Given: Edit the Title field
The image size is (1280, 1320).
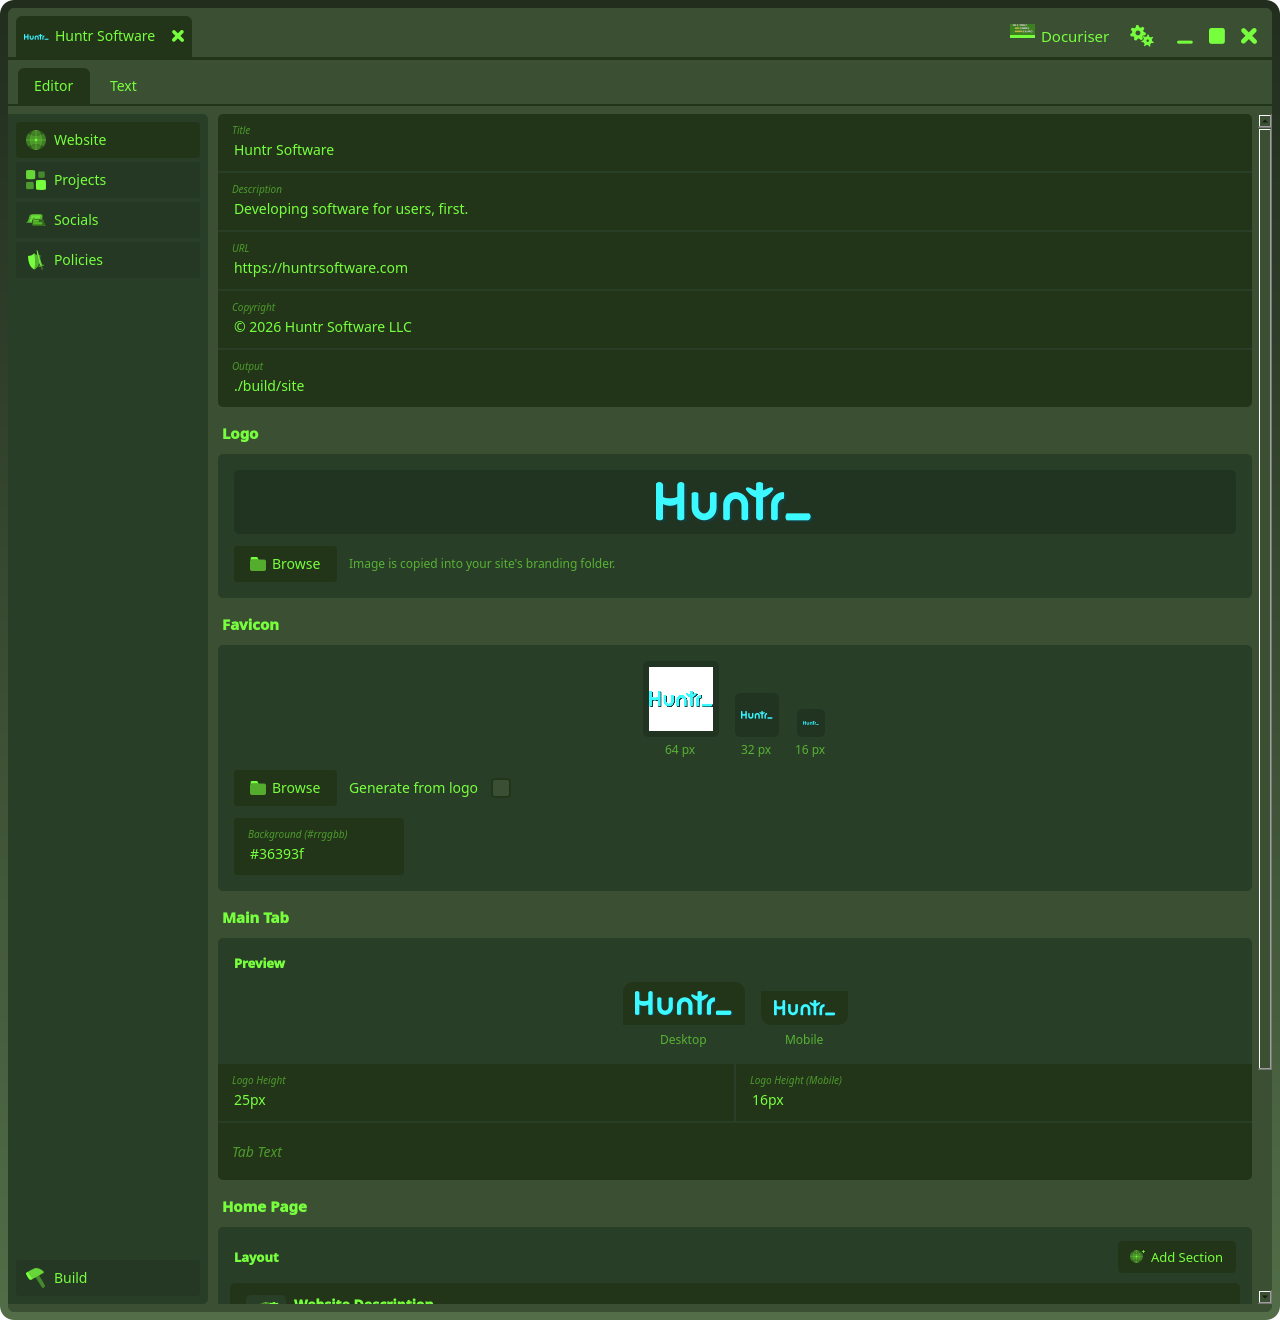Looking at the screenshot, I should [x=735, y=143].
